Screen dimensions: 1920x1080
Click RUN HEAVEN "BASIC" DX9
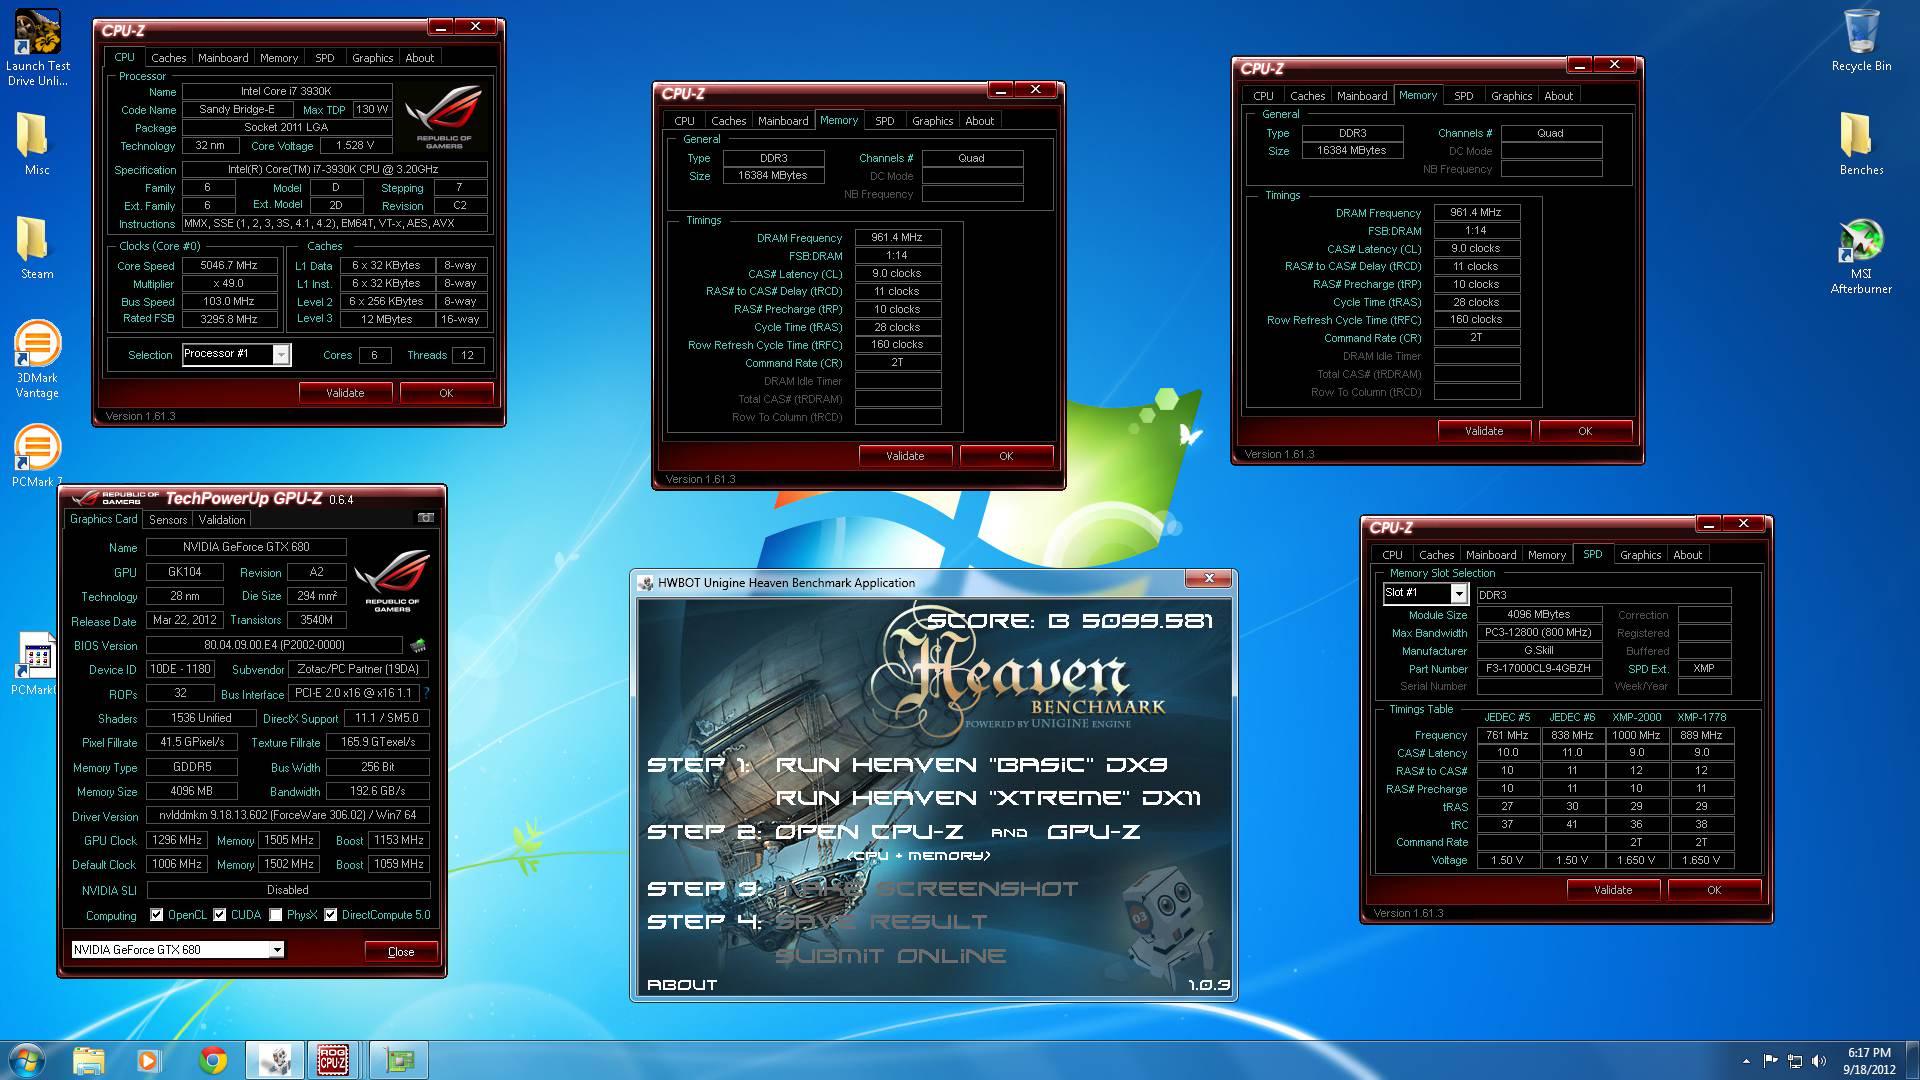pos(972,765)
